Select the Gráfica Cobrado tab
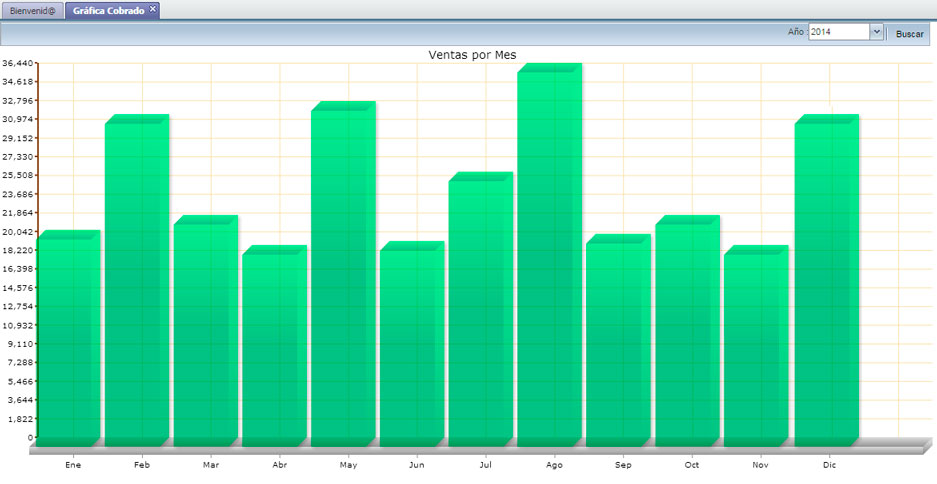Screen dimensions: 937x484 coord(108,10)
